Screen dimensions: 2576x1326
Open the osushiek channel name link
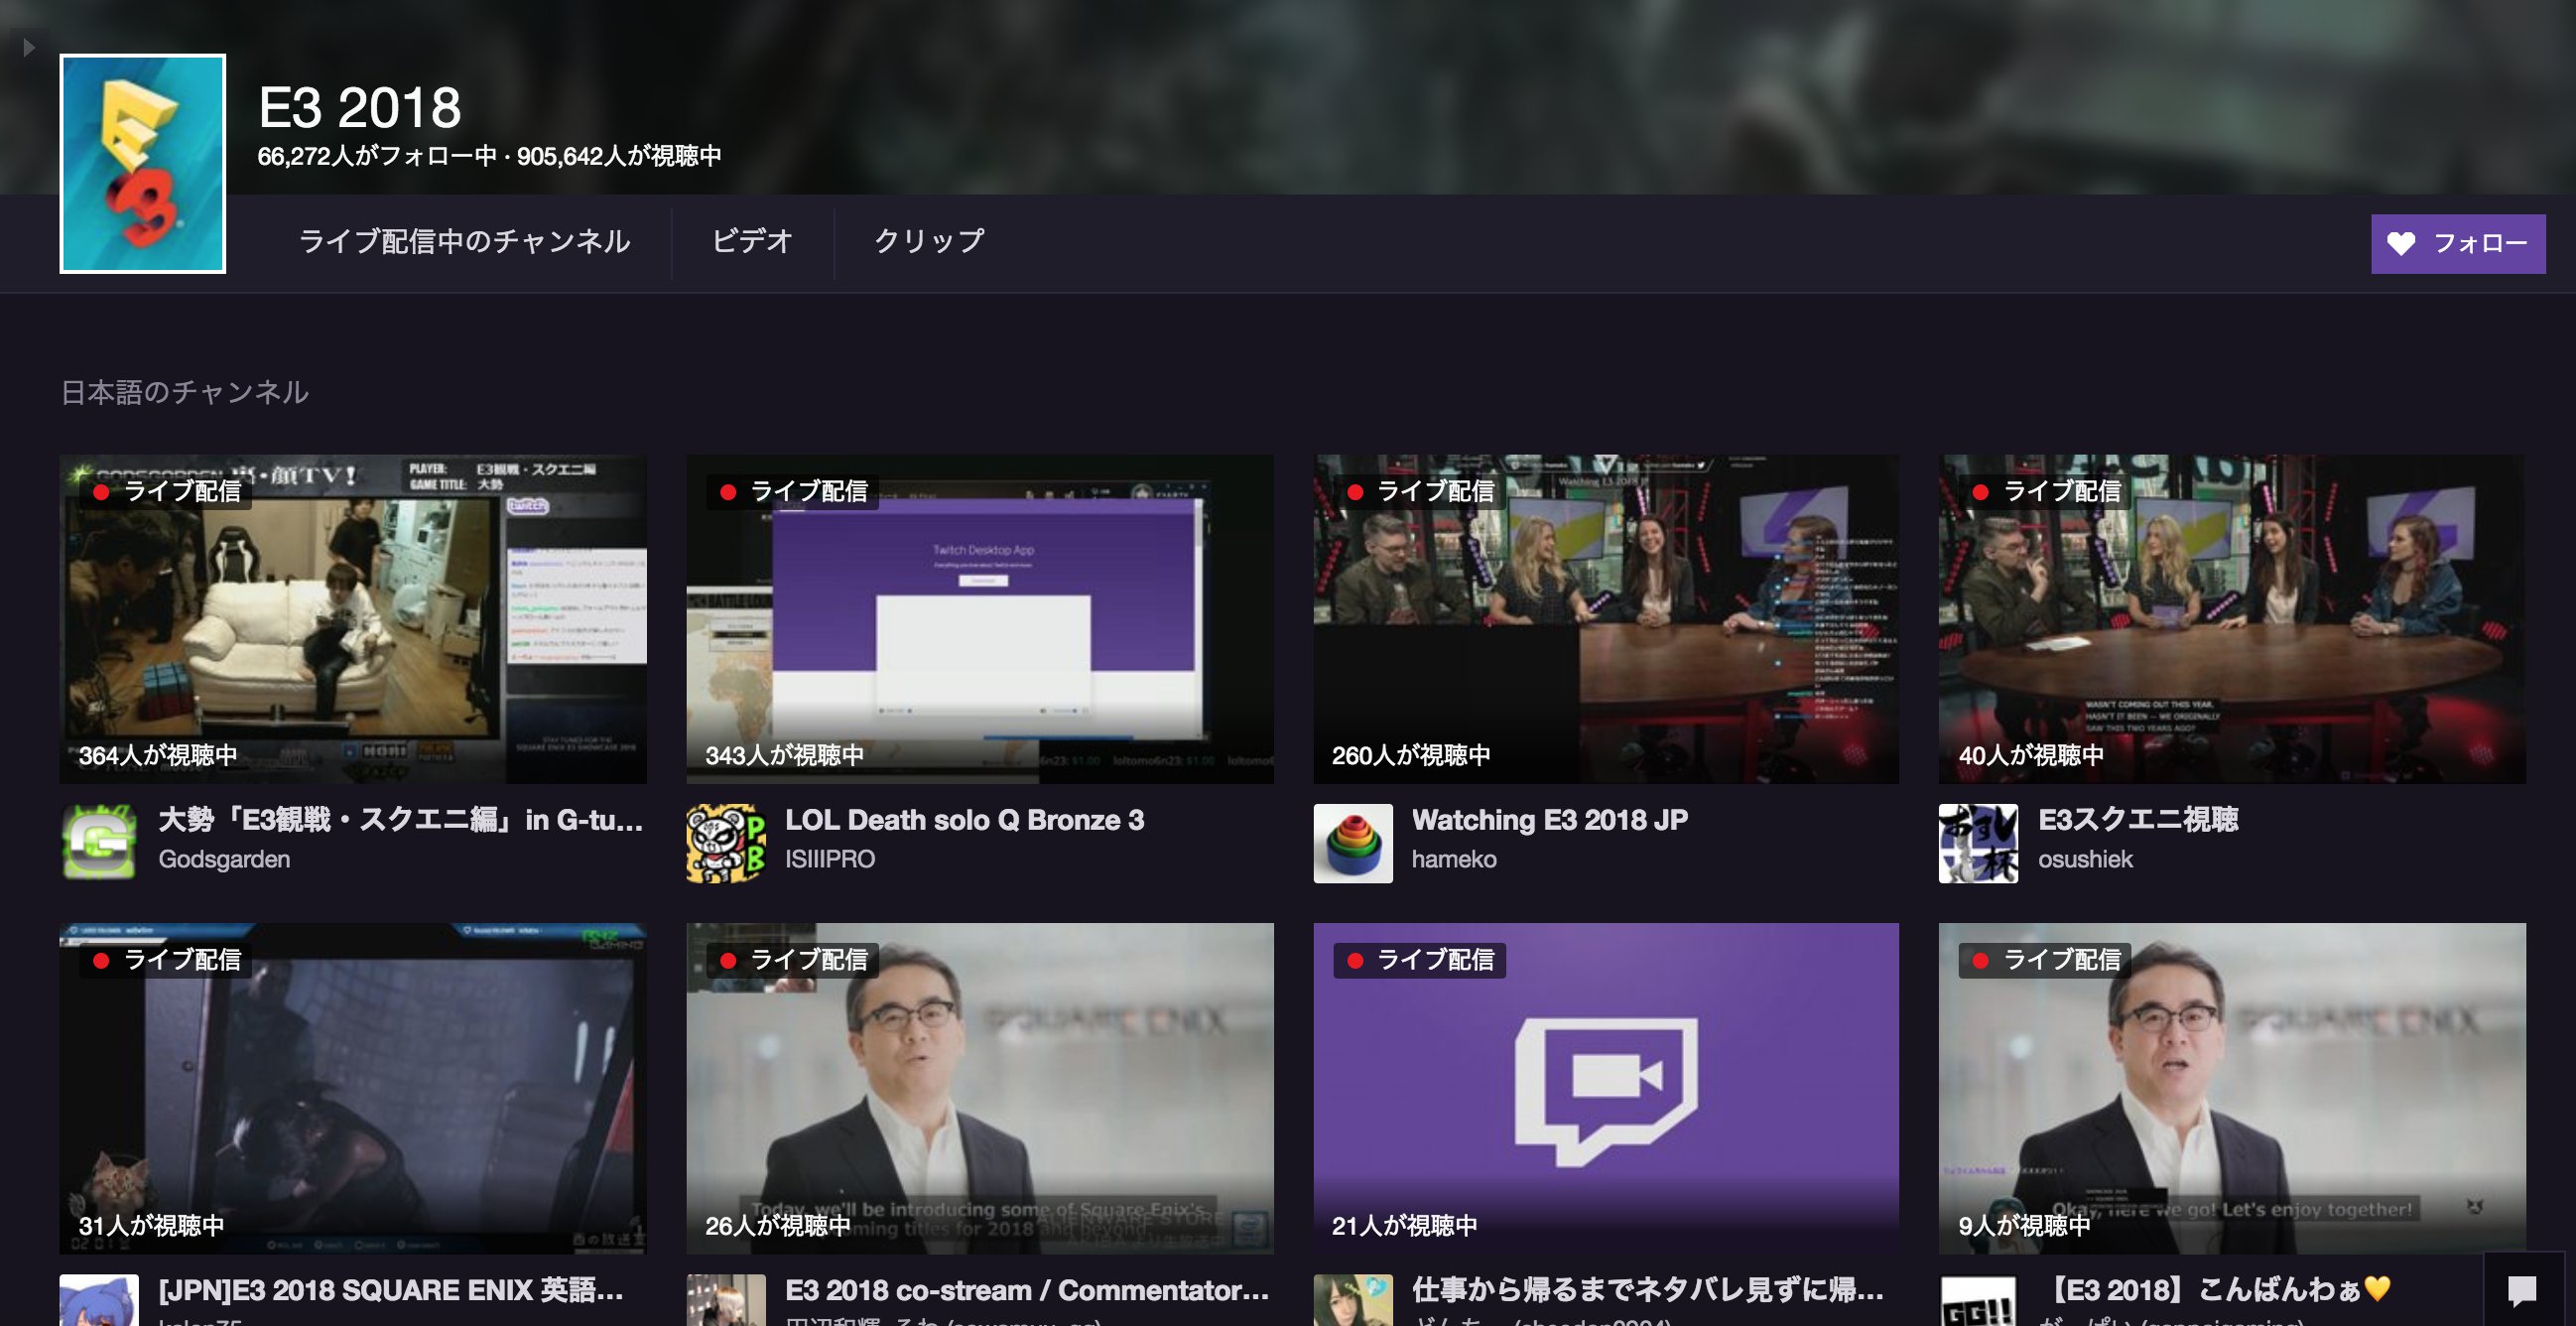point(2085,859)
